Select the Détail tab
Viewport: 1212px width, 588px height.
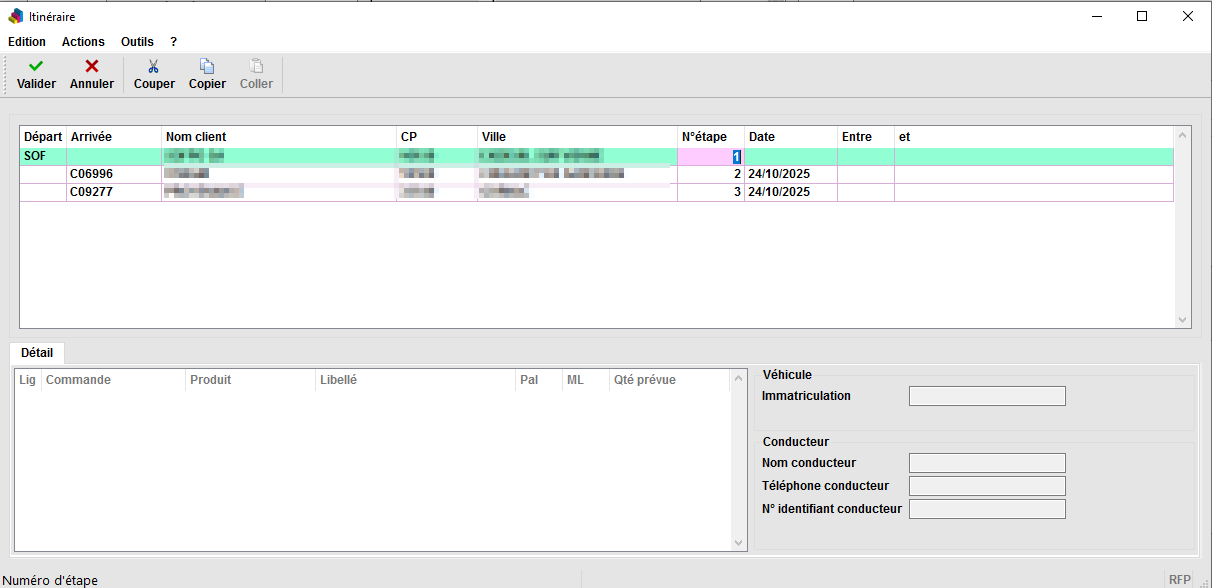tap(37, 353)
